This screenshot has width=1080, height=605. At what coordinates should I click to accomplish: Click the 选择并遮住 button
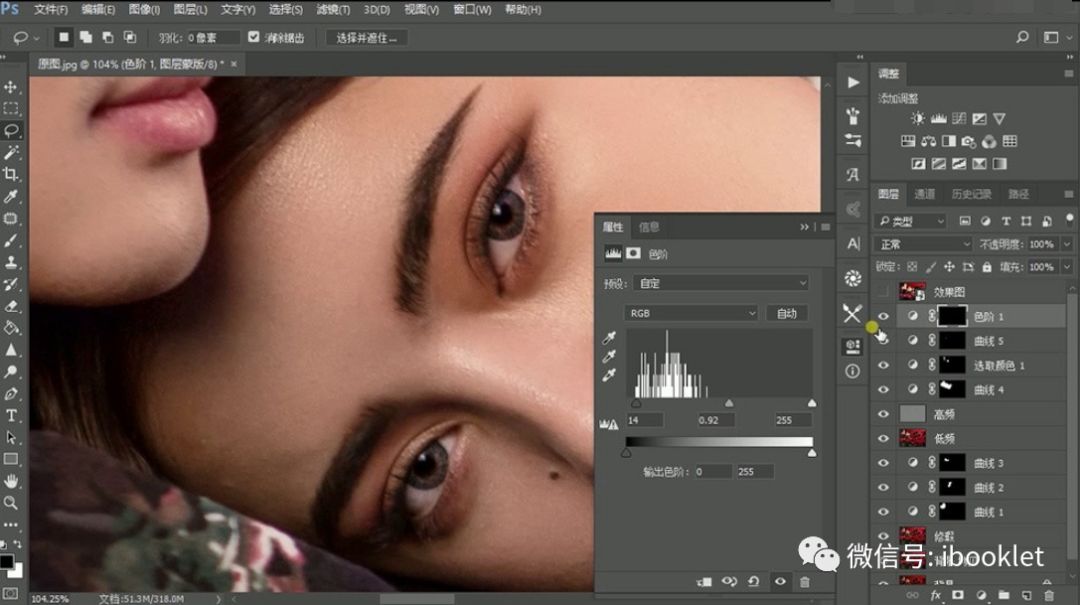366,38
